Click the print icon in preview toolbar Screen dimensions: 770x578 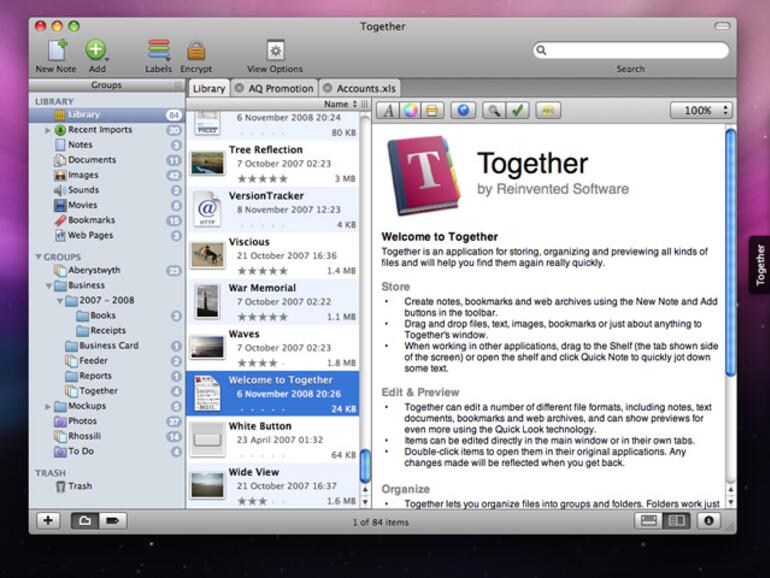[x=433, y=110]
